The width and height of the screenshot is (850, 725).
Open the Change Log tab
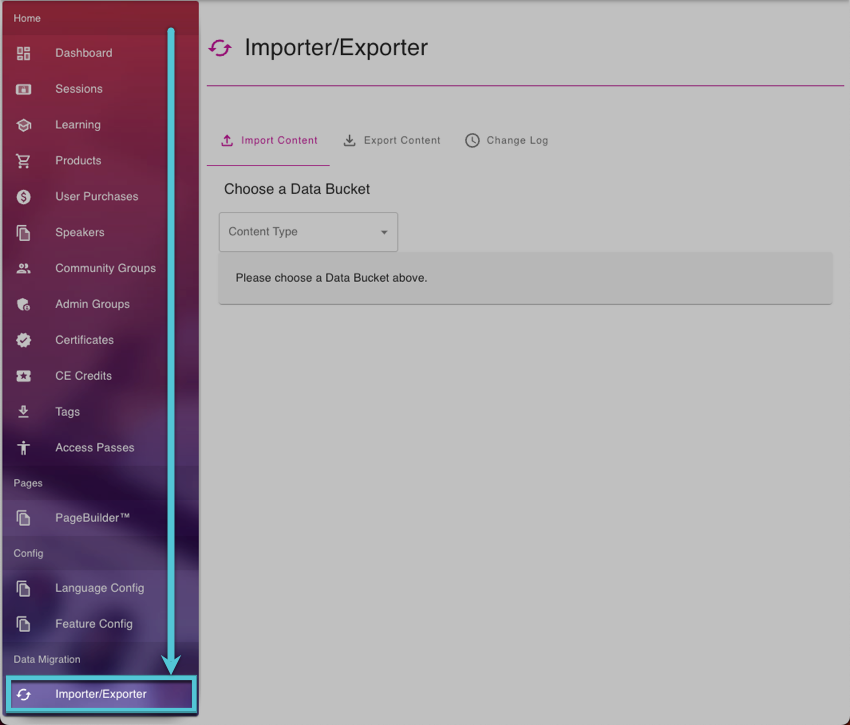point(506,140)
